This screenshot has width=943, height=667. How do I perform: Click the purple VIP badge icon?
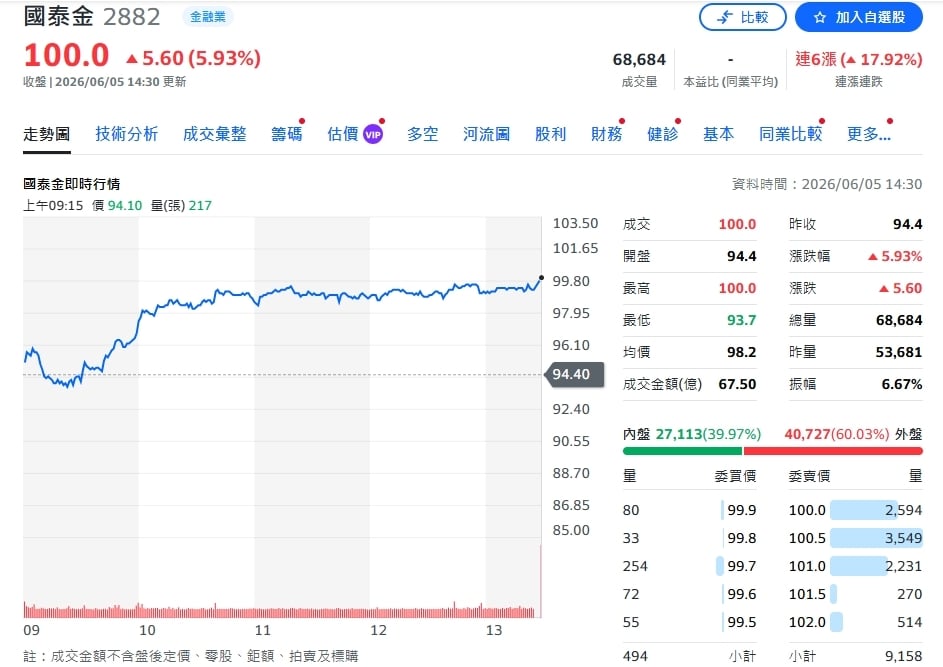[x=373, y=134]
